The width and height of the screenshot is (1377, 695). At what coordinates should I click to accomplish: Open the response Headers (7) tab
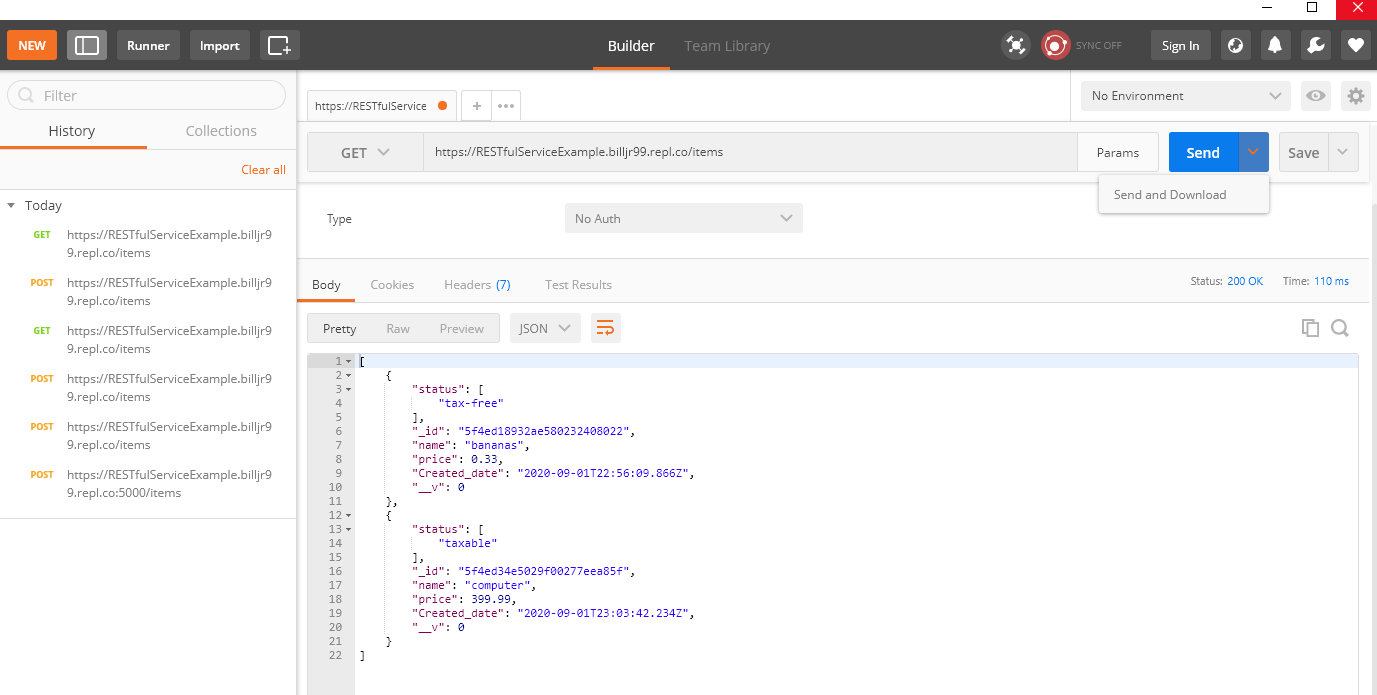click(477, 284)
